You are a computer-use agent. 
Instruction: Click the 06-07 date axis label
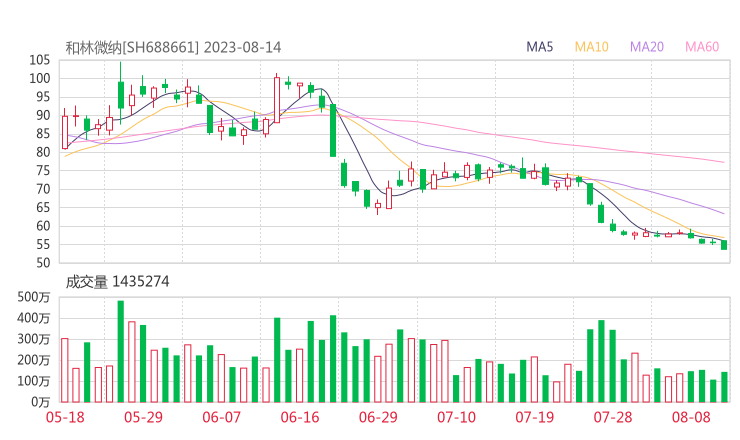point(221,417)
